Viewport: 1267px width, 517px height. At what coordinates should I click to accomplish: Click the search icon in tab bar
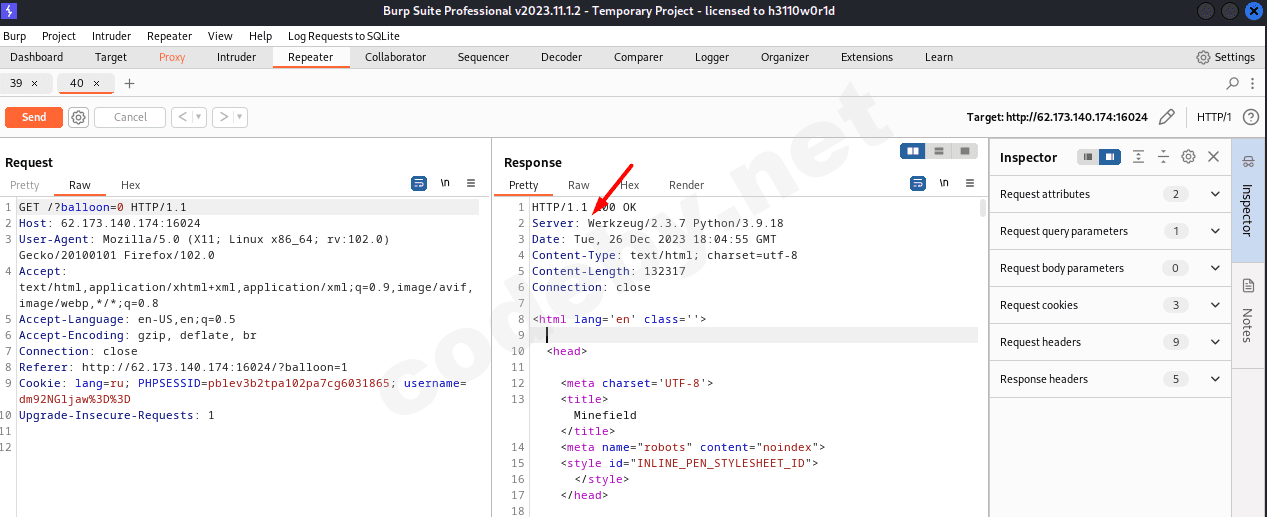coord(1232,83)
